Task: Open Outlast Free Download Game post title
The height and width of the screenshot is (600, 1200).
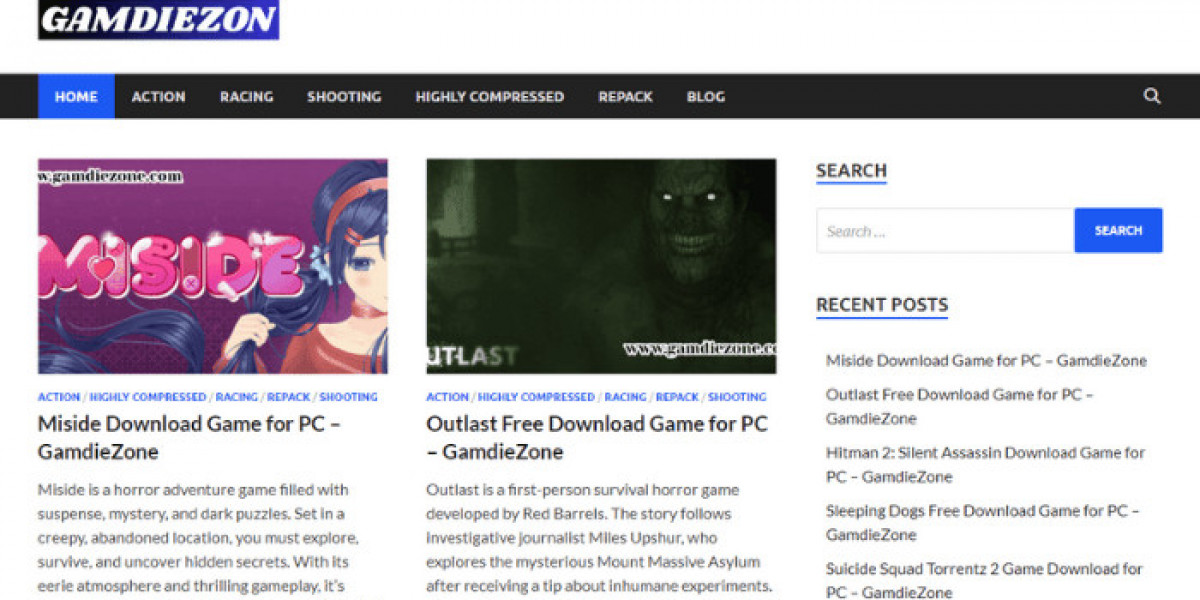Action: point(597,437)
